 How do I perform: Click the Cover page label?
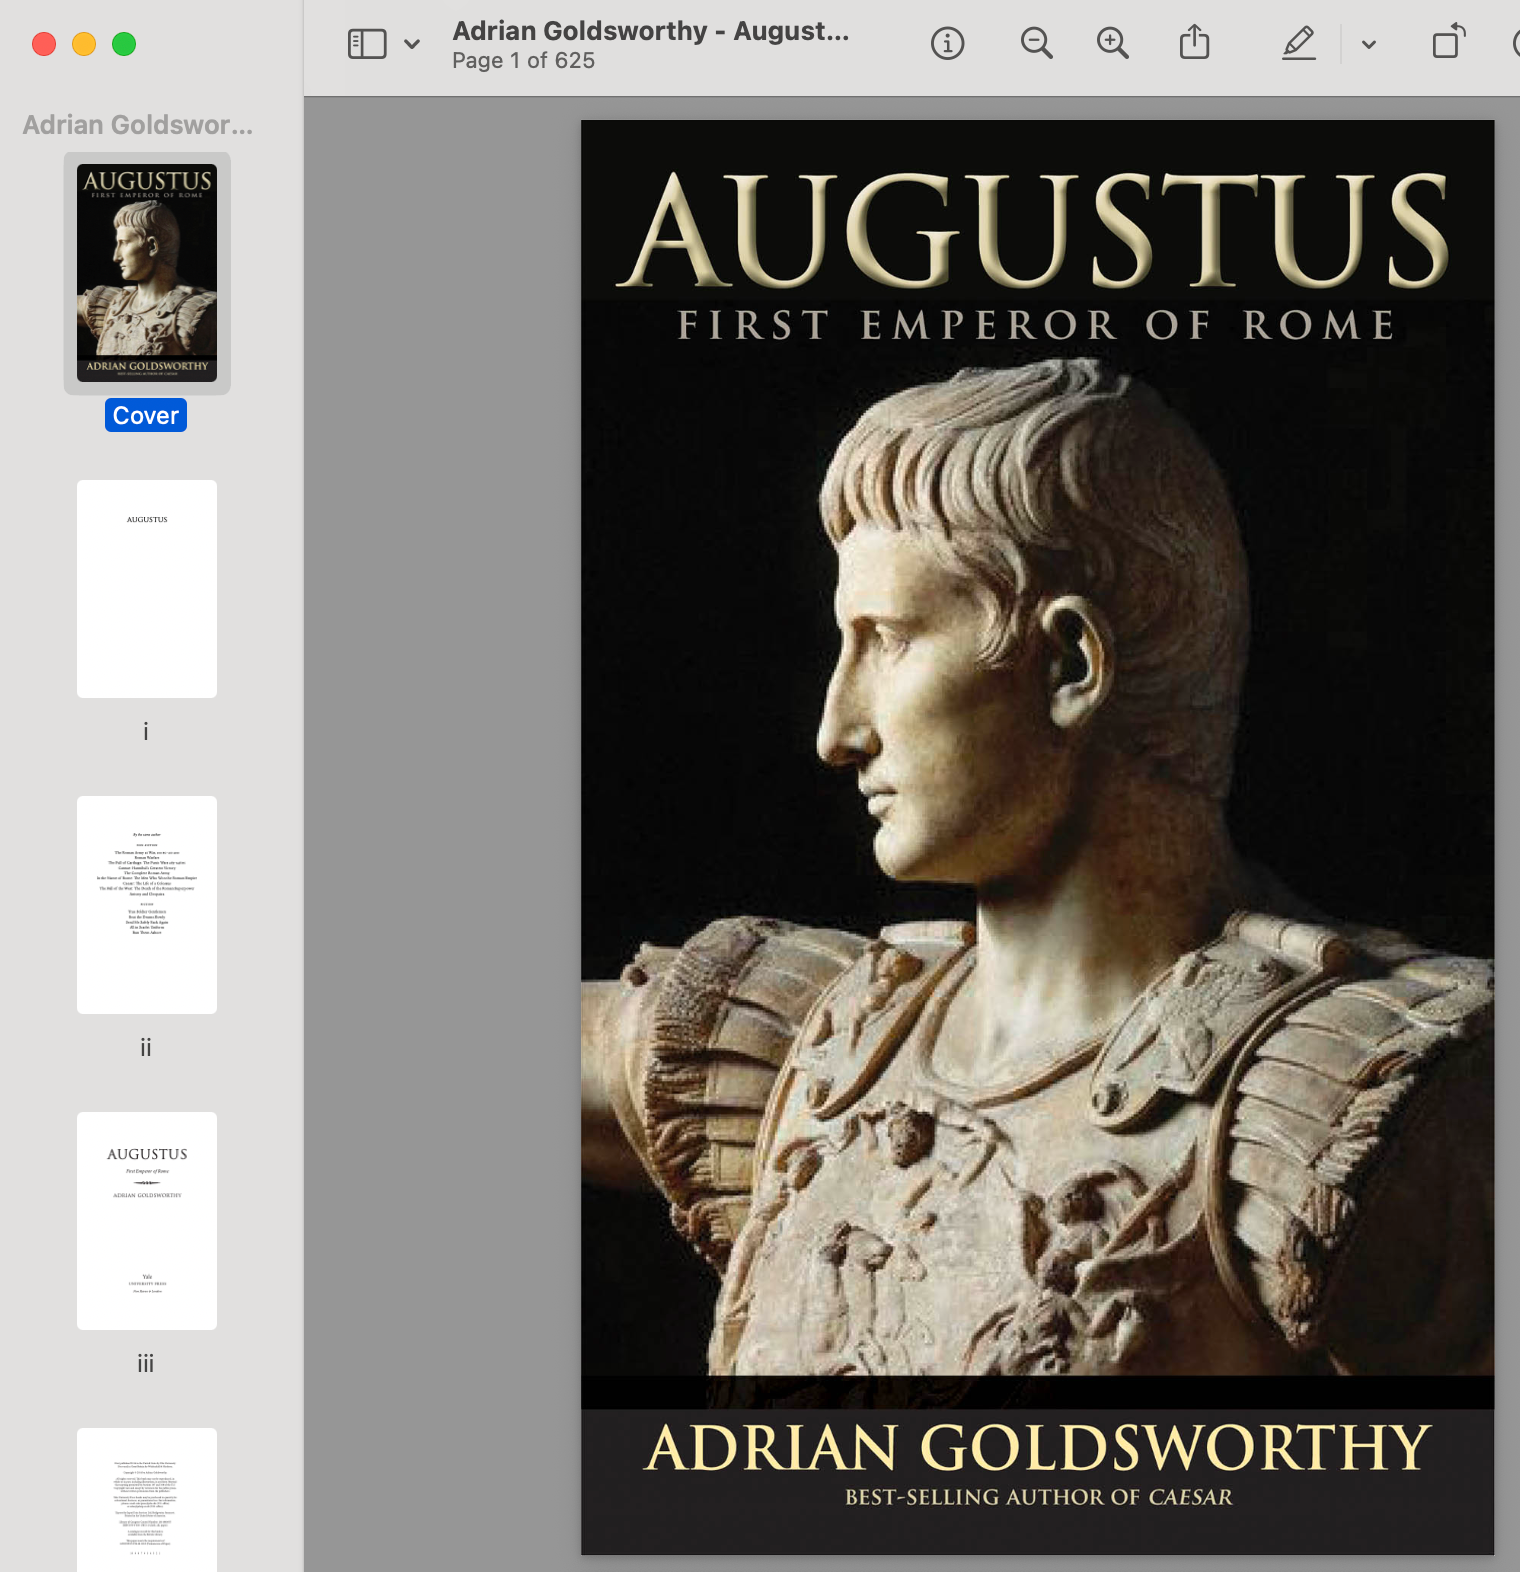click(146, 415)
